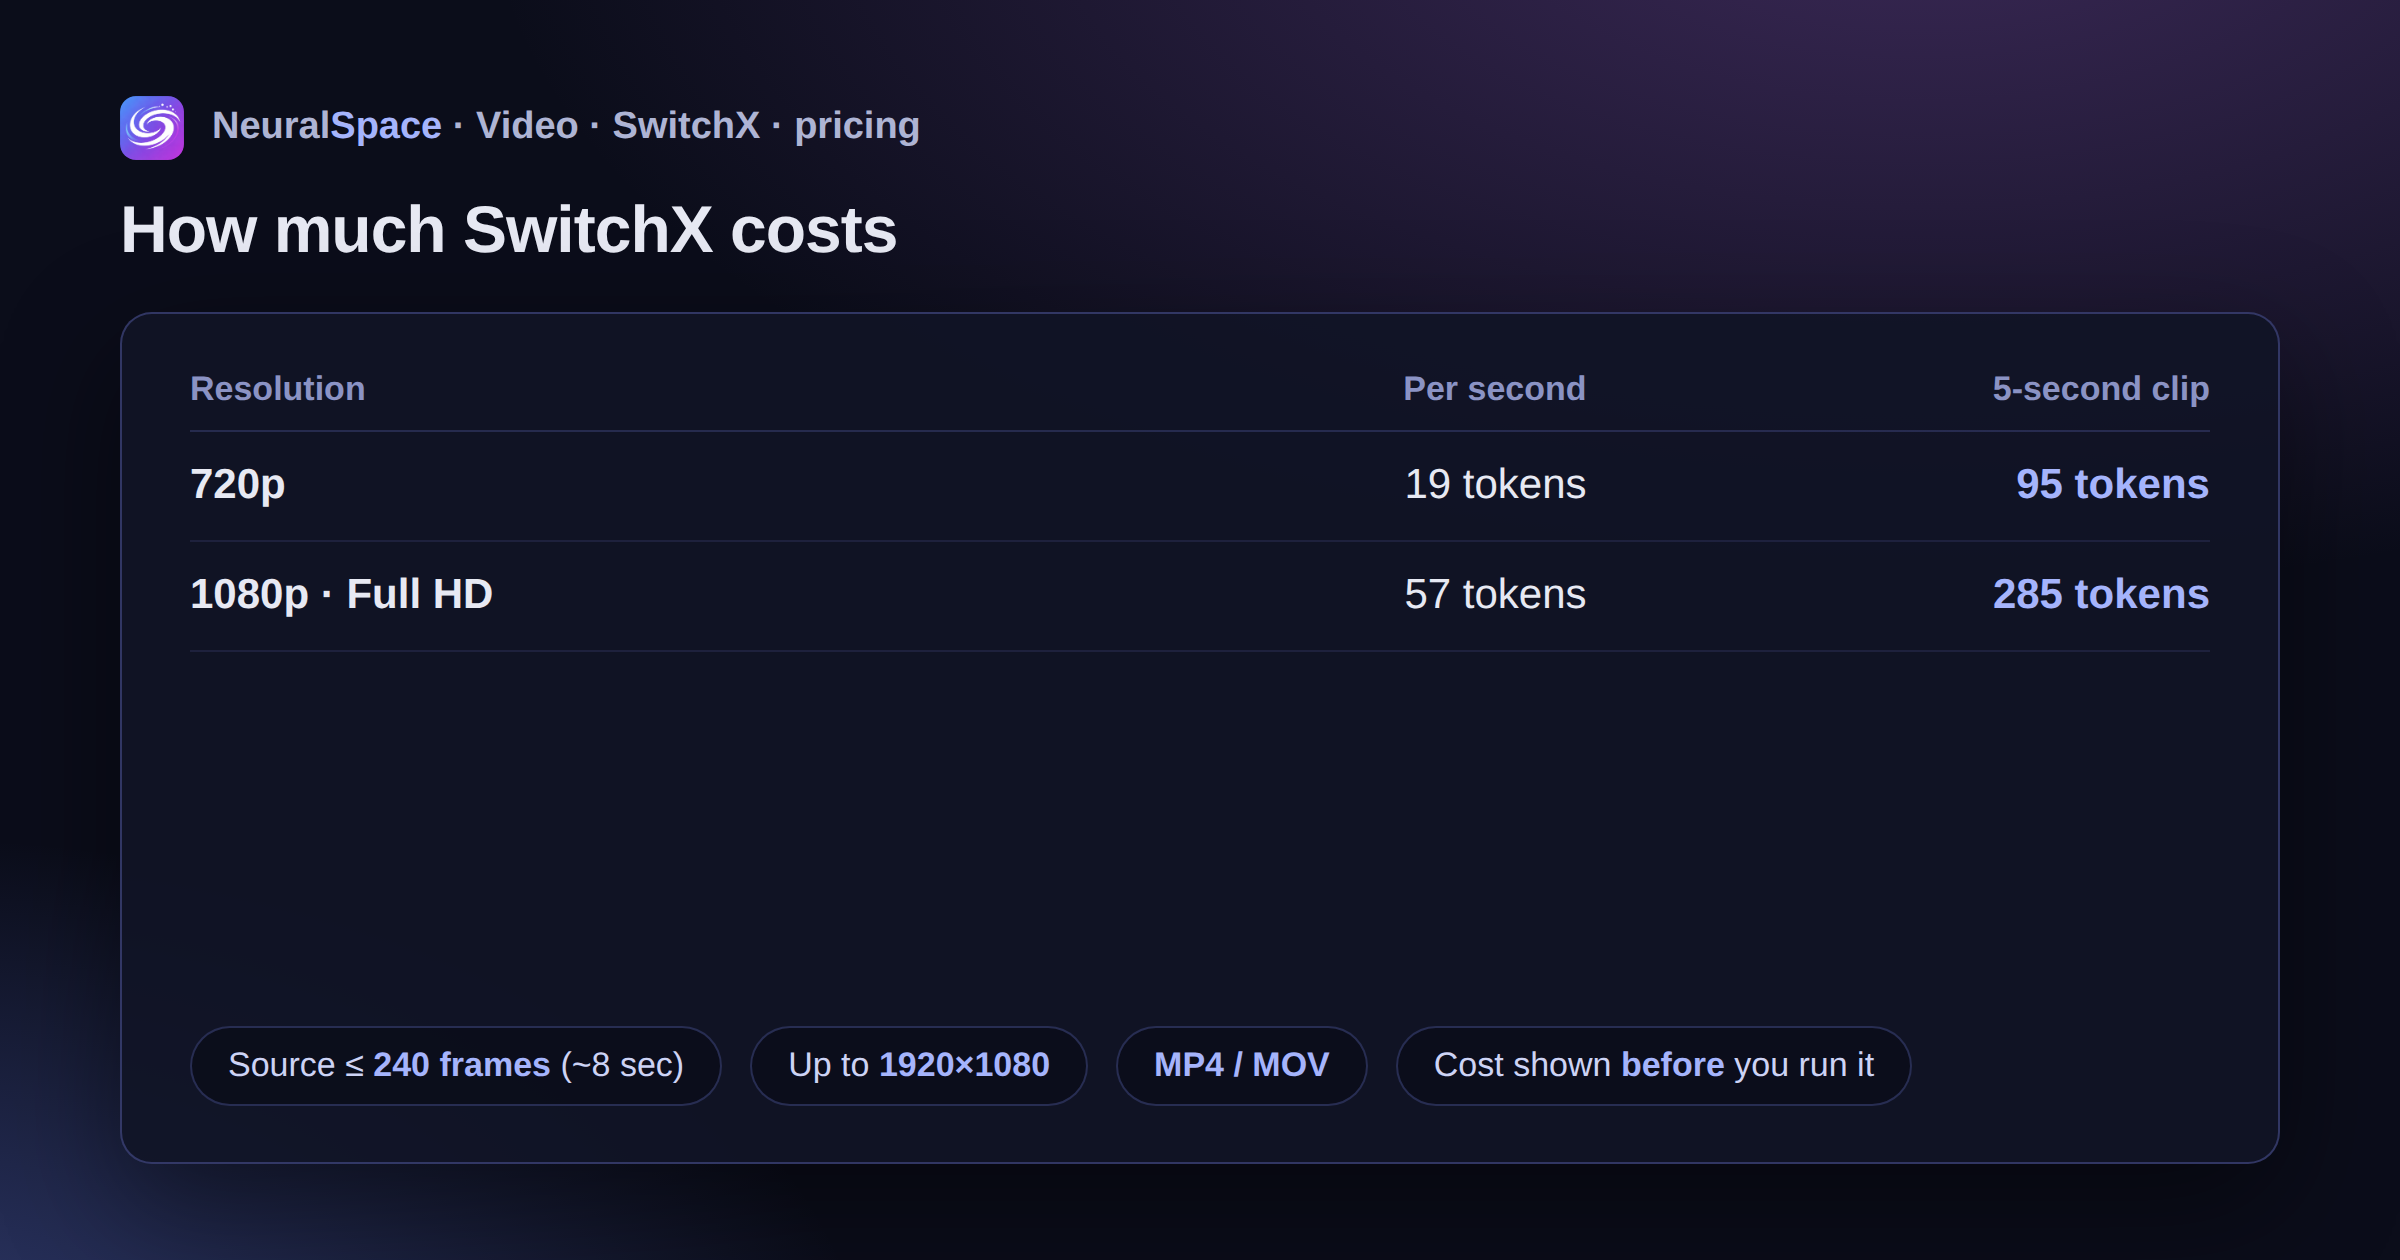
Task: Click the 57 tokens per-second value
Action: tap(1495, 595)
